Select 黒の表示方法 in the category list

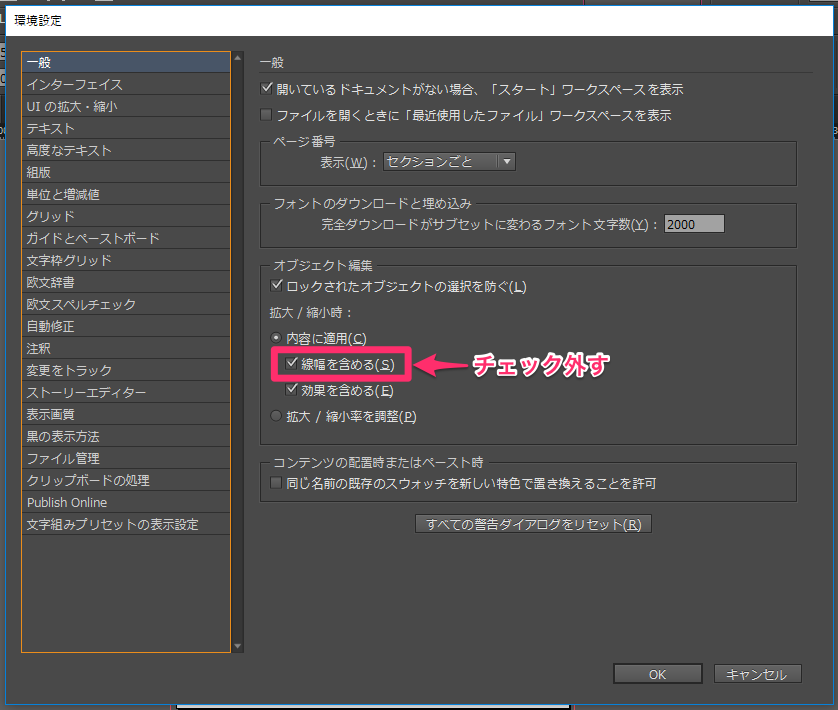(126, 436)
